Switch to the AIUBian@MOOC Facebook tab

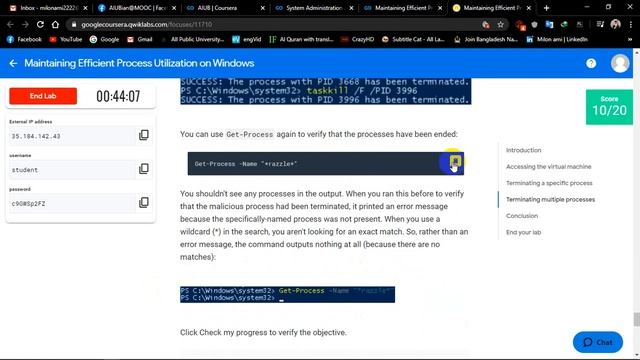tap(137, 8)
